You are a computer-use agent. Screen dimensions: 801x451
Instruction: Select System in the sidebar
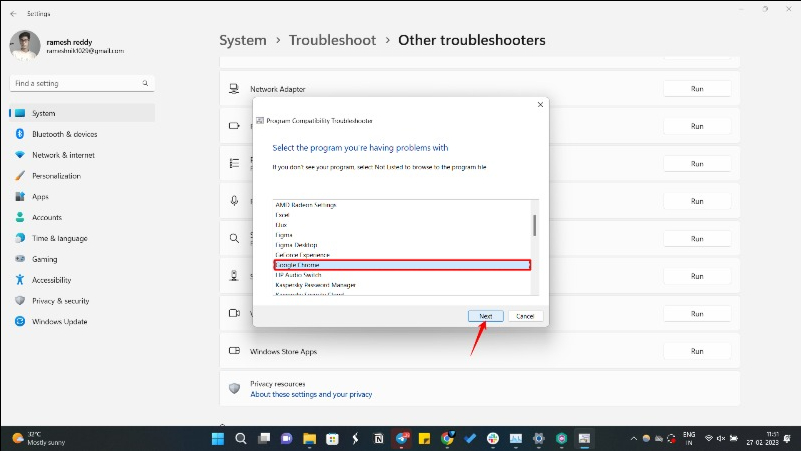[82, 113]
